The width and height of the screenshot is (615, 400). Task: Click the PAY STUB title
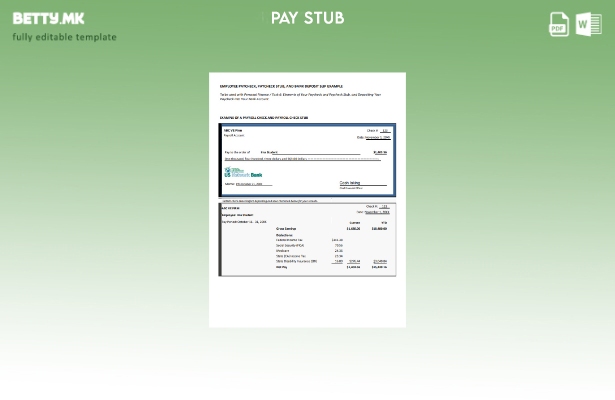tap(307, 18)
